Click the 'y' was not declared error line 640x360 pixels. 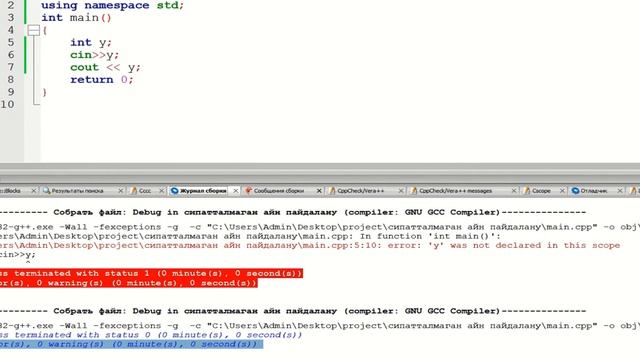tap(310, 245)
